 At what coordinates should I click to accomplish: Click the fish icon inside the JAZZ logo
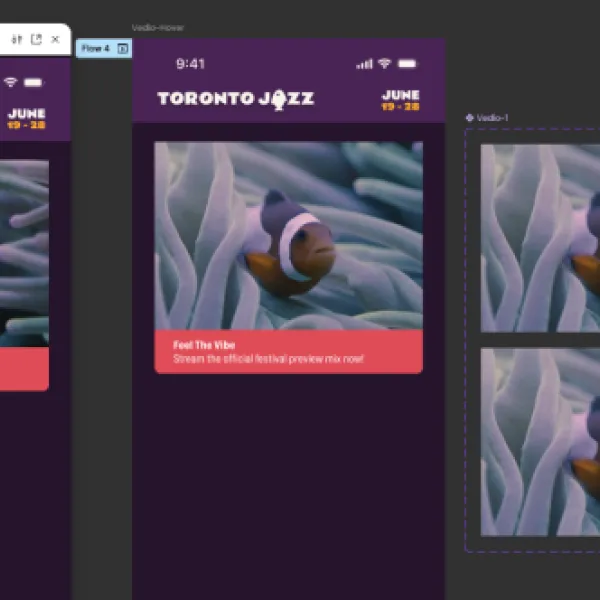pyautogui.click(x=279, y=100)
